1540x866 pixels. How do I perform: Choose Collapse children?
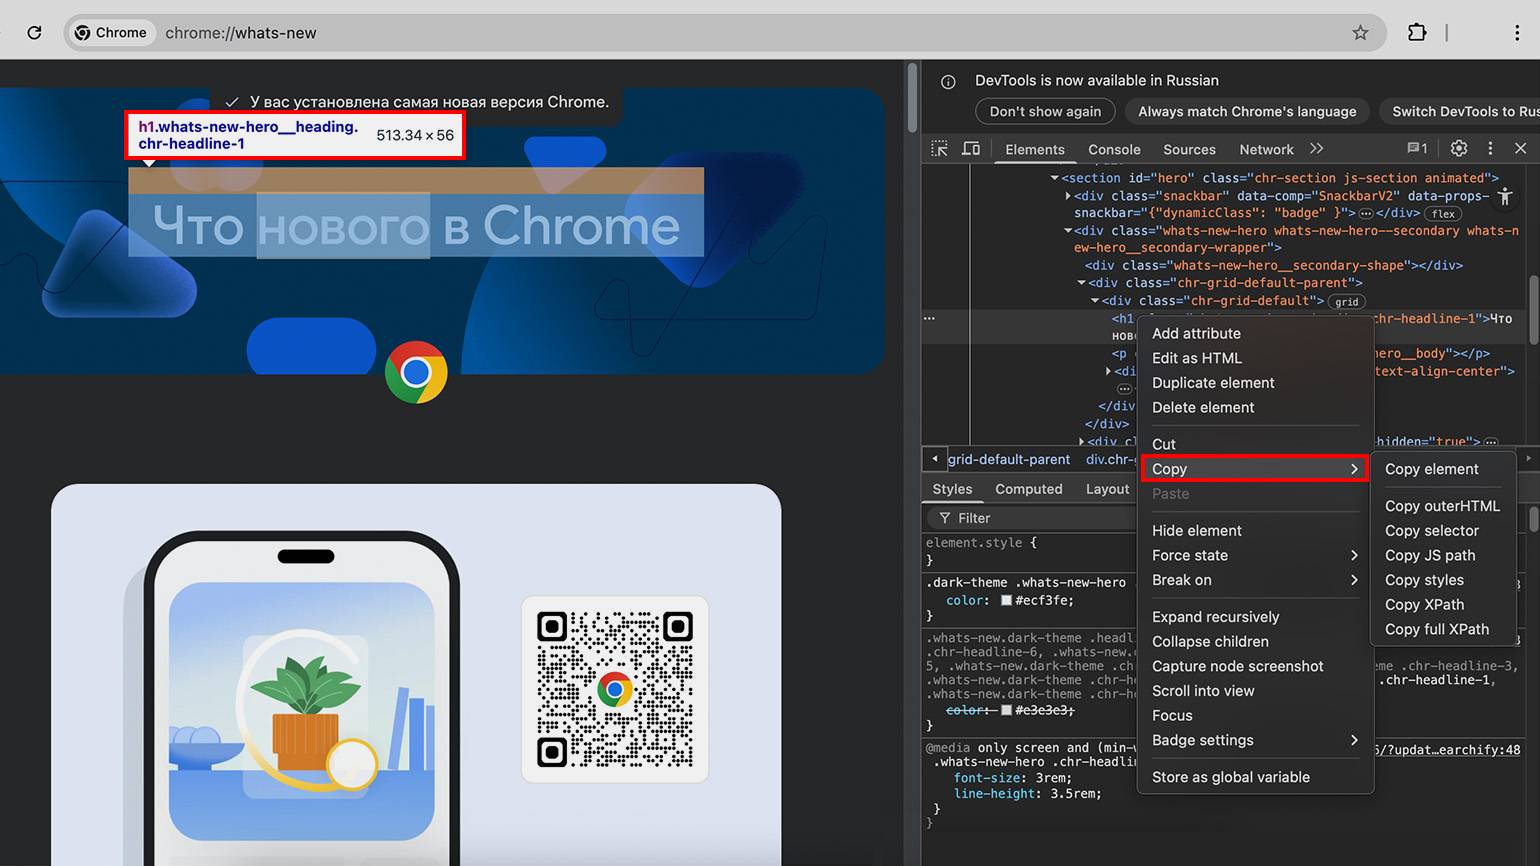coord(1255,642)
